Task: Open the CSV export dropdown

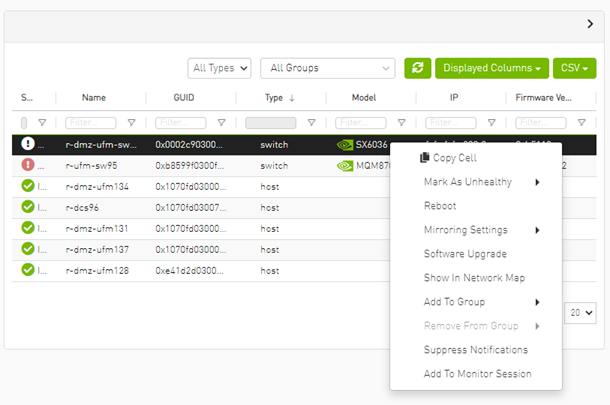Action: (x=573, y=68)
